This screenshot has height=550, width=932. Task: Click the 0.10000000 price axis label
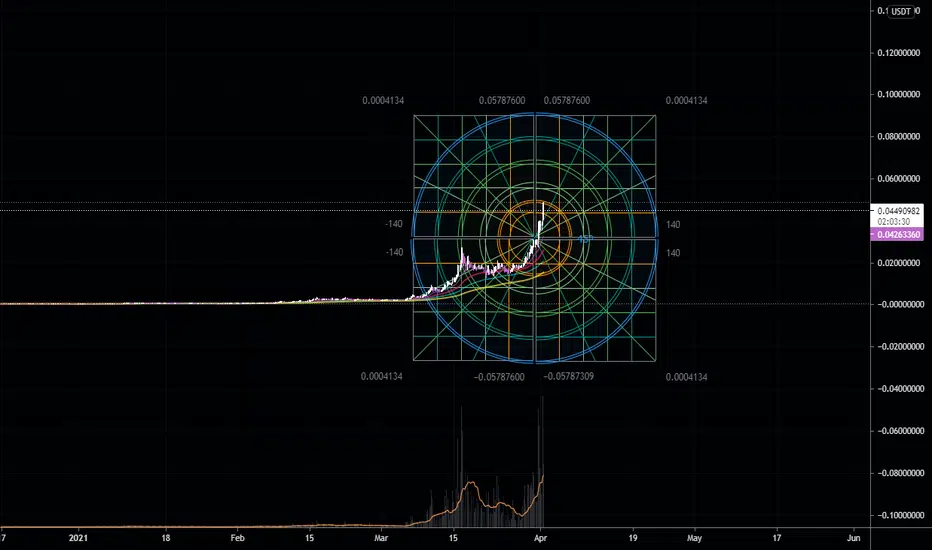898,95
